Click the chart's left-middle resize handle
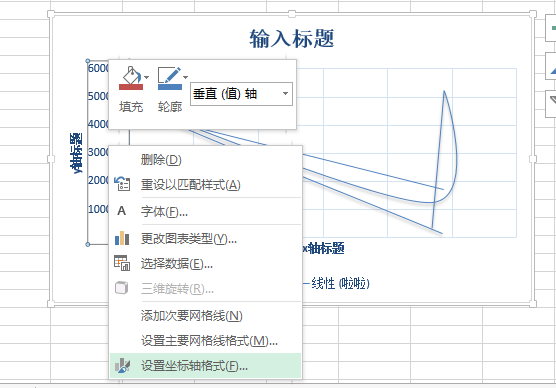 (51, 159)
